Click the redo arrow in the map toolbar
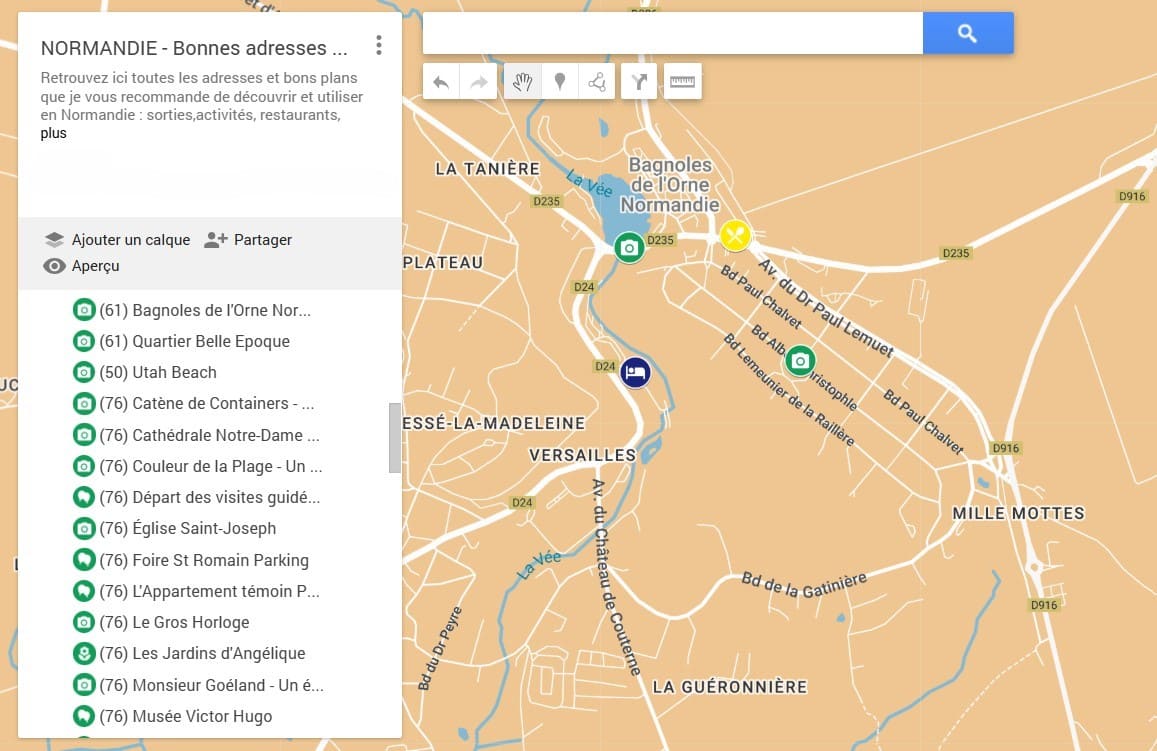 [x=479, y=82]
